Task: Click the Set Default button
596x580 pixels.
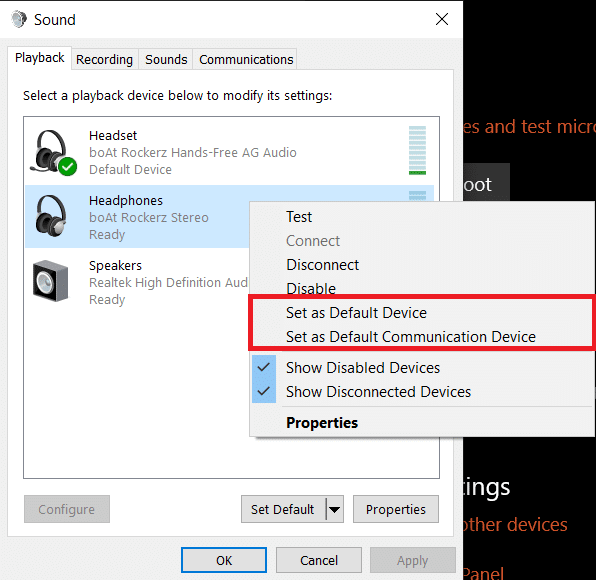Action: tap(283, 509)
